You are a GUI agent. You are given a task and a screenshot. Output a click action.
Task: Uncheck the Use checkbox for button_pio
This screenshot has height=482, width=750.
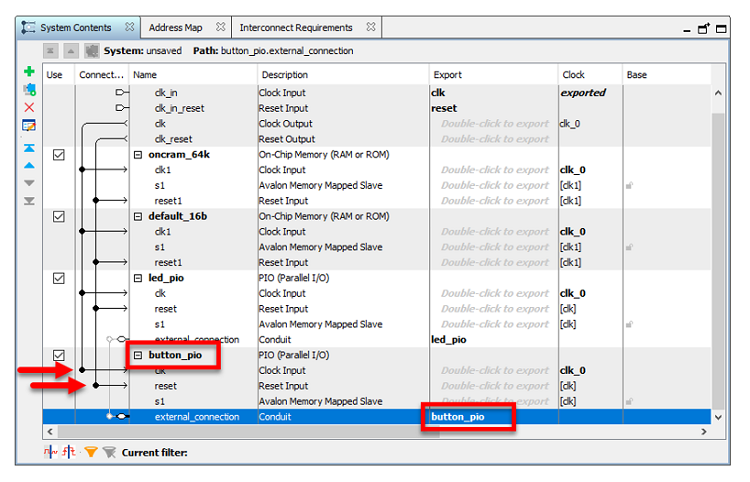[x=59, y=355]
